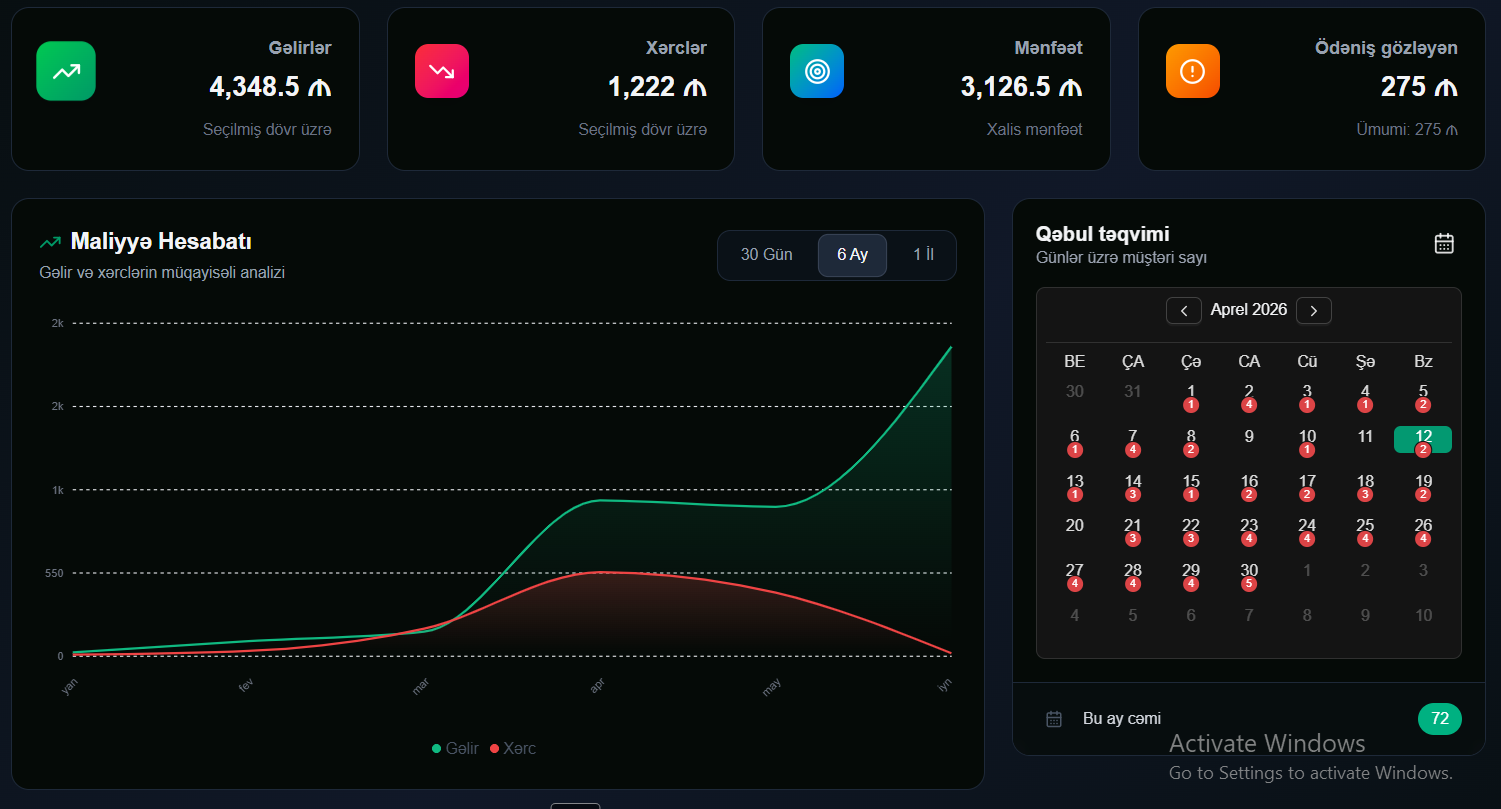Toggle the Gəlir series in chart legend
Image resolution: width=1501 pixels, height=809 pixels.
455,748
